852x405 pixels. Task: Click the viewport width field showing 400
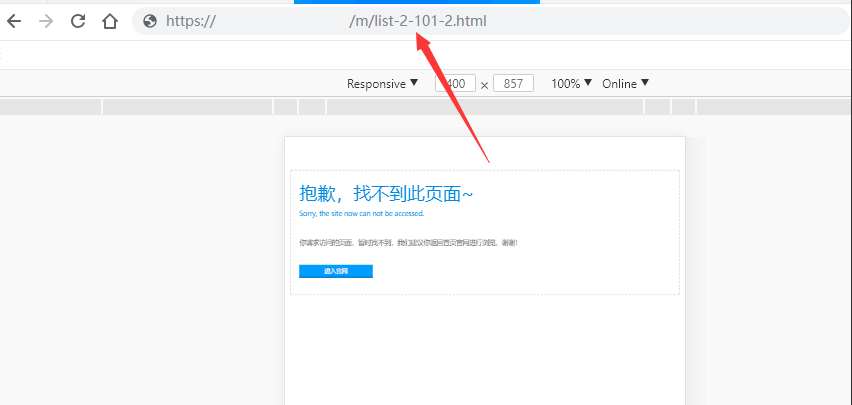(x=455, y=84)
